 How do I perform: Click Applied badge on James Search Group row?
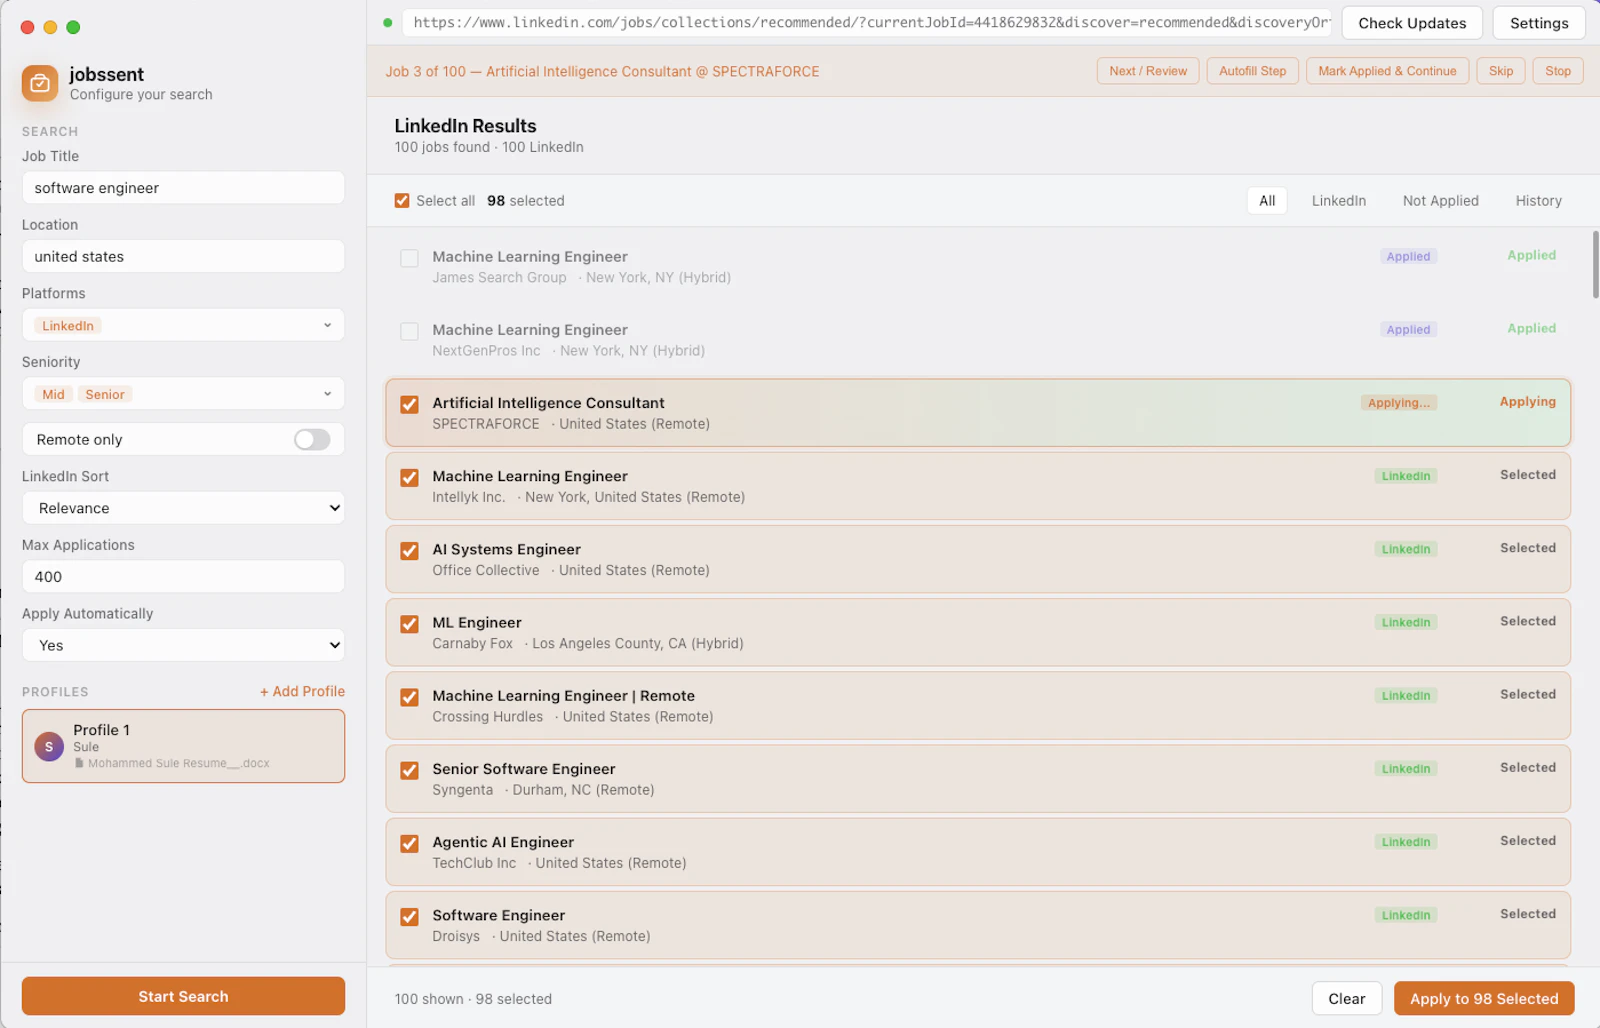(1408, 257)
